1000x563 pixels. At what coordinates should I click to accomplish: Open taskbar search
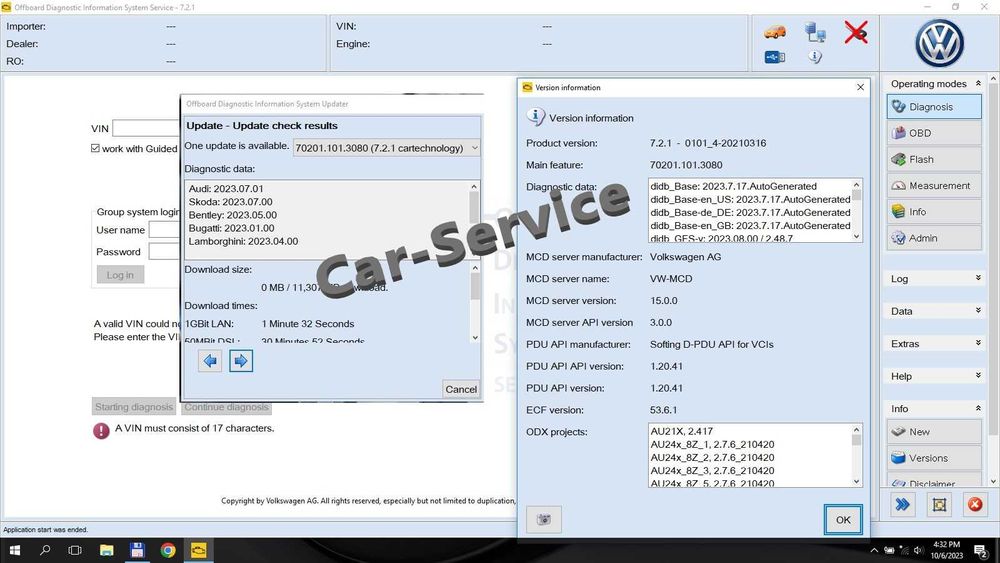(x=45, y=550)
